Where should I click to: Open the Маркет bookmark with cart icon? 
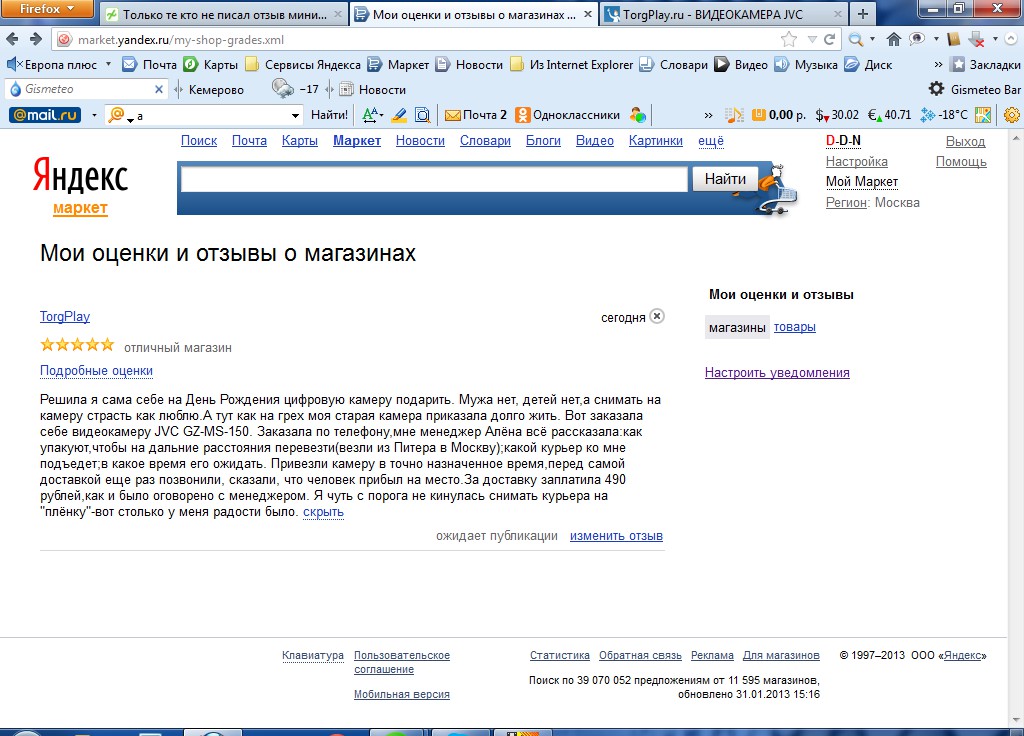[x=398, y=65]
